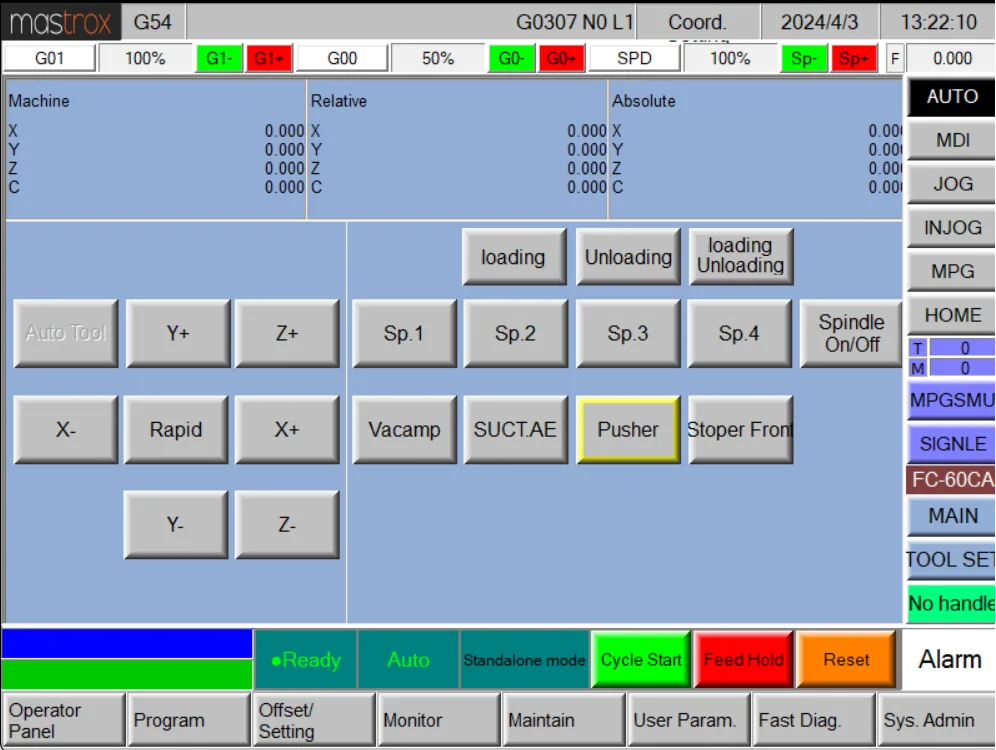Click the Unloading button

(628, 257)
